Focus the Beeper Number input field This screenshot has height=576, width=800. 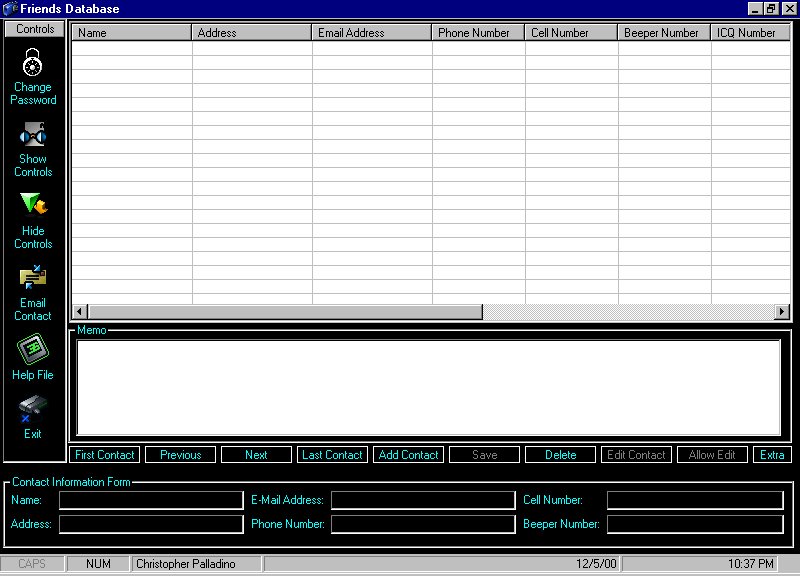[x=695, y=524]
